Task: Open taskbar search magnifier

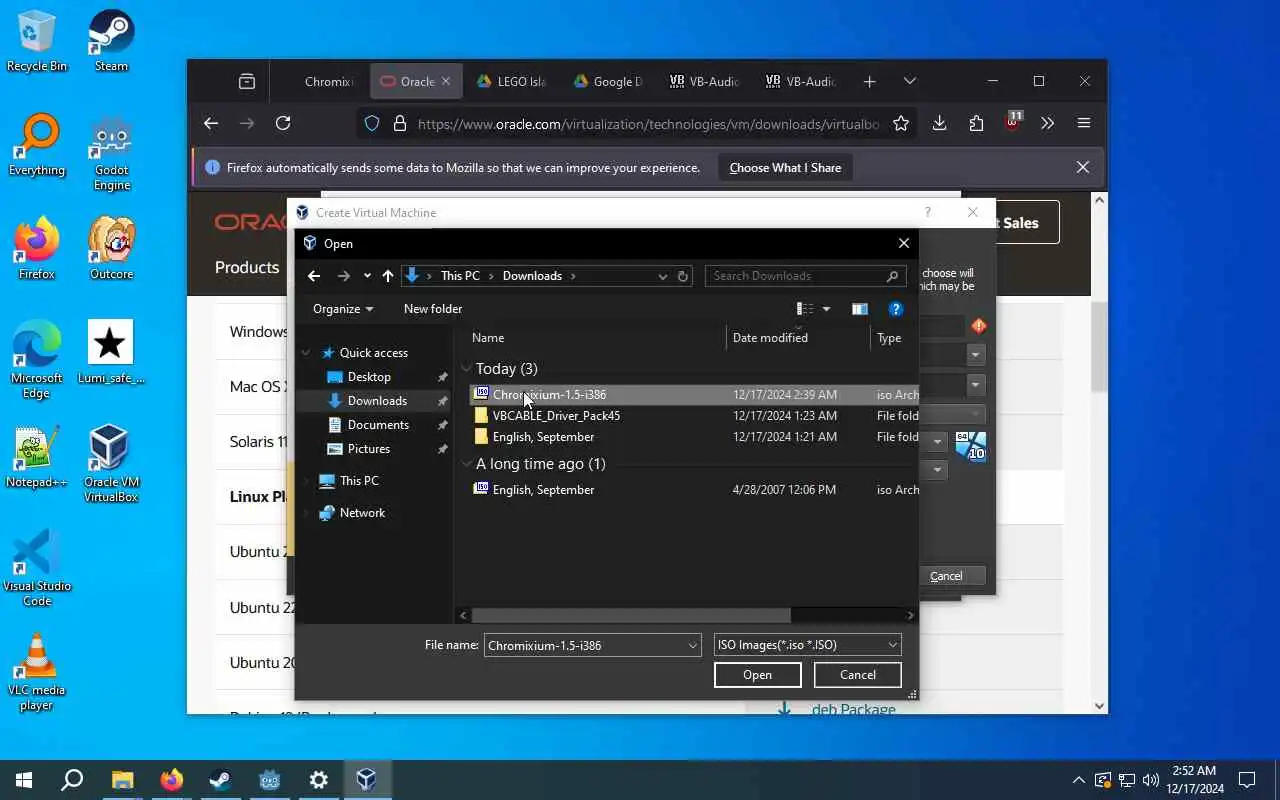Action: 72,780
